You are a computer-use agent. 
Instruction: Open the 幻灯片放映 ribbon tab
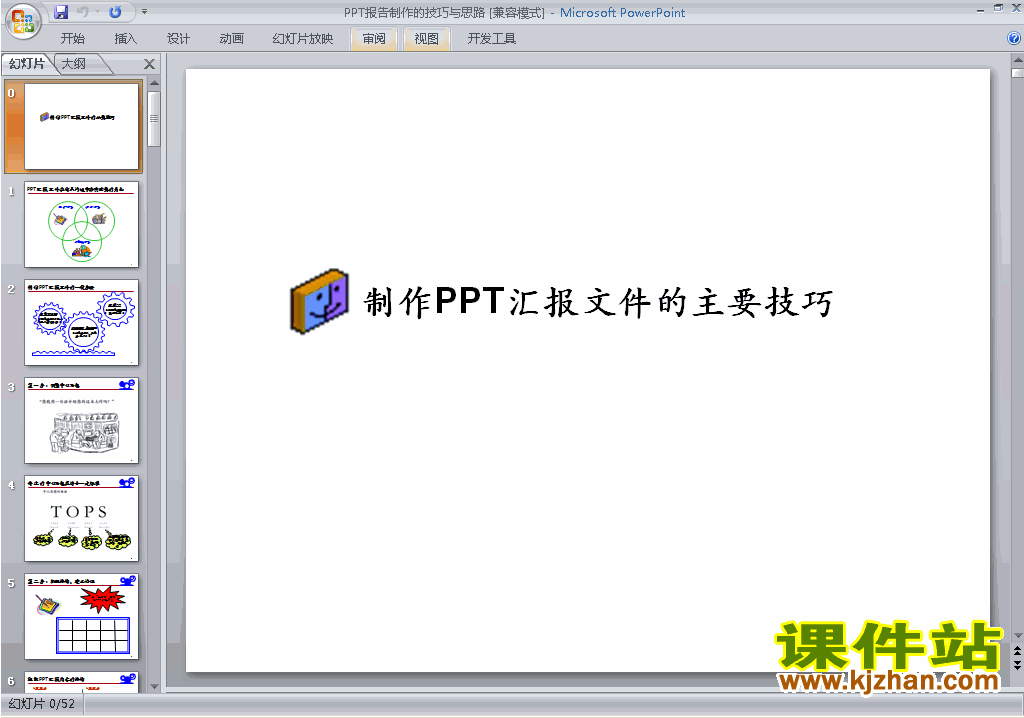click(302, 39)
